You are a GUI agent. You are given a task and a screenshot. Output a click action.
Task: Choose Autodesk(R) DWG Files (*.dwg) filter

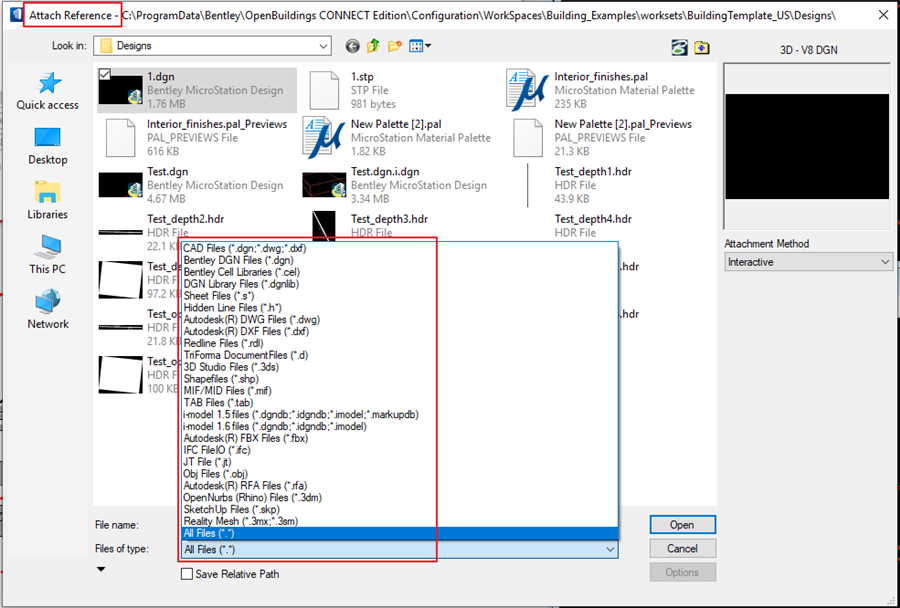[x=399, y=320]
